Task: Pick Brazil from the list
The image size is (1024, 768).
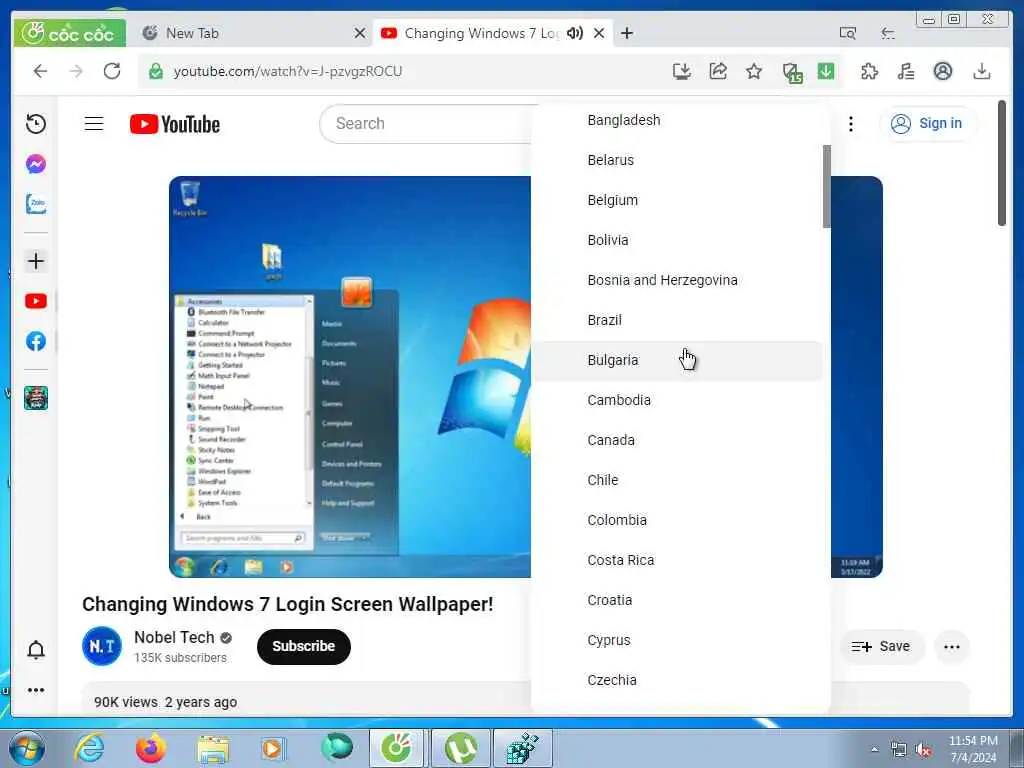Action: pos(678,320)
